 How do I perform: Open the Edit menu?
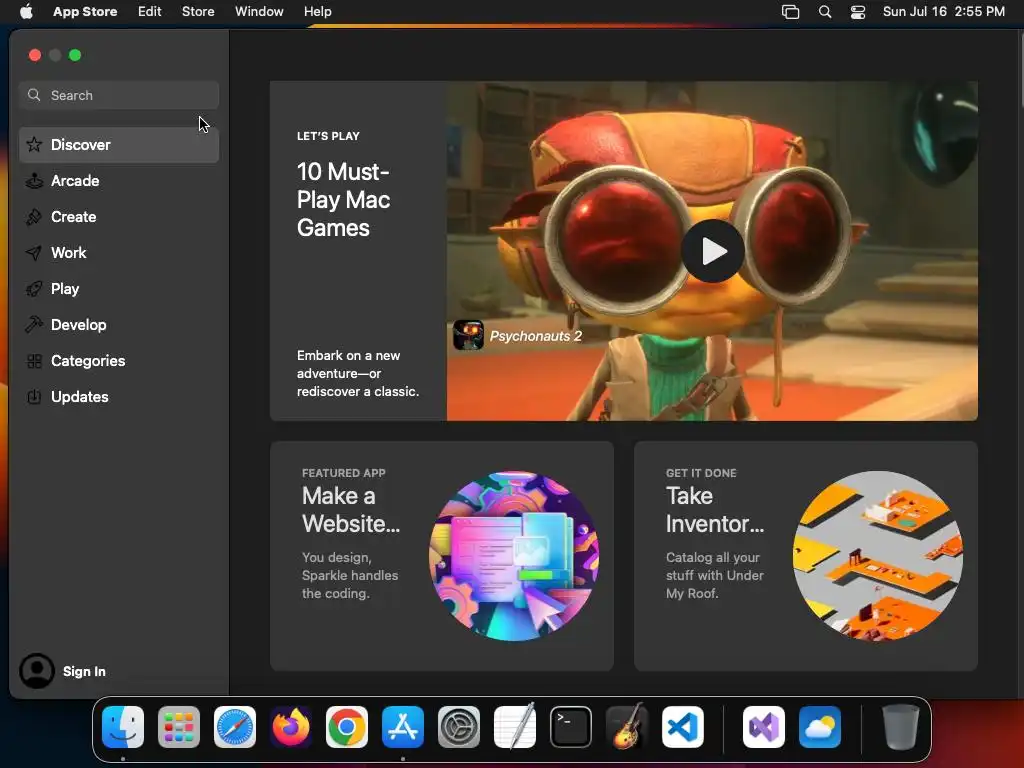click(x=149, y=11)
